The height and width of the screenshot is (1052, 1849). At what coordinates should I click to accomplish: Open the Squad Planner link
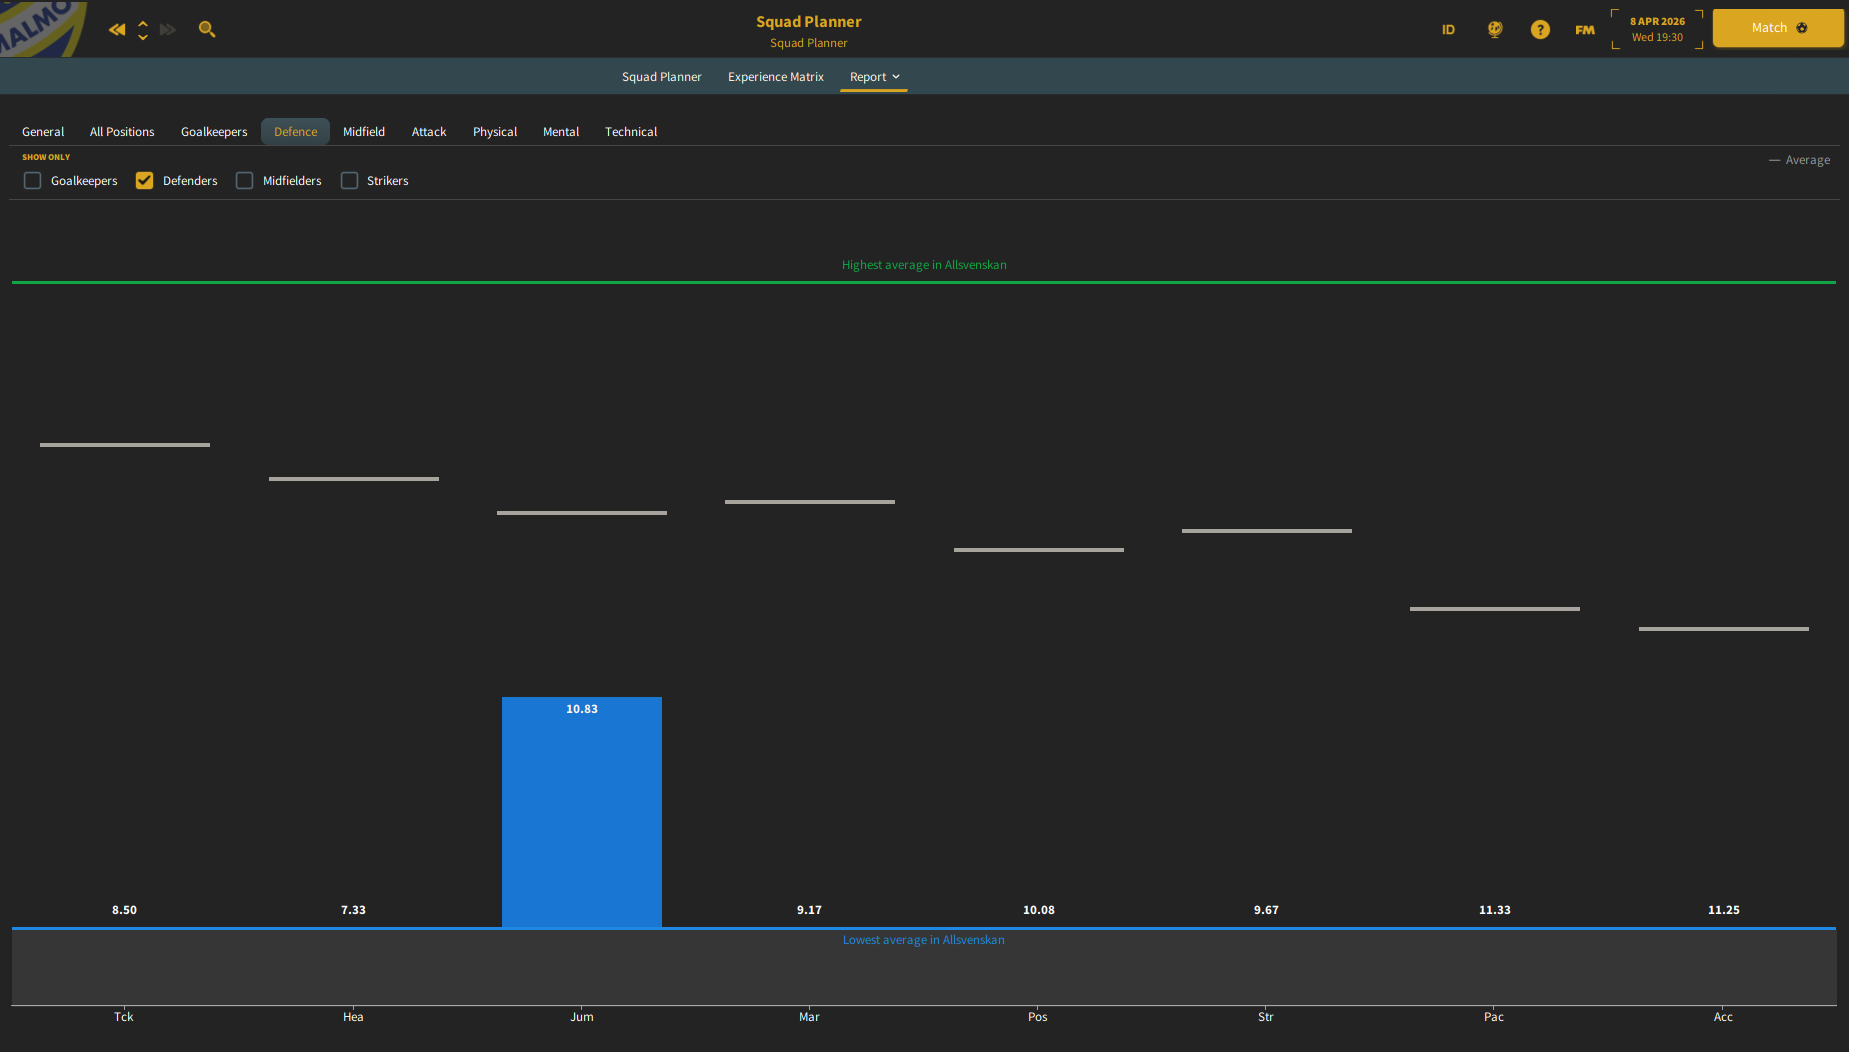coord(662,77)
